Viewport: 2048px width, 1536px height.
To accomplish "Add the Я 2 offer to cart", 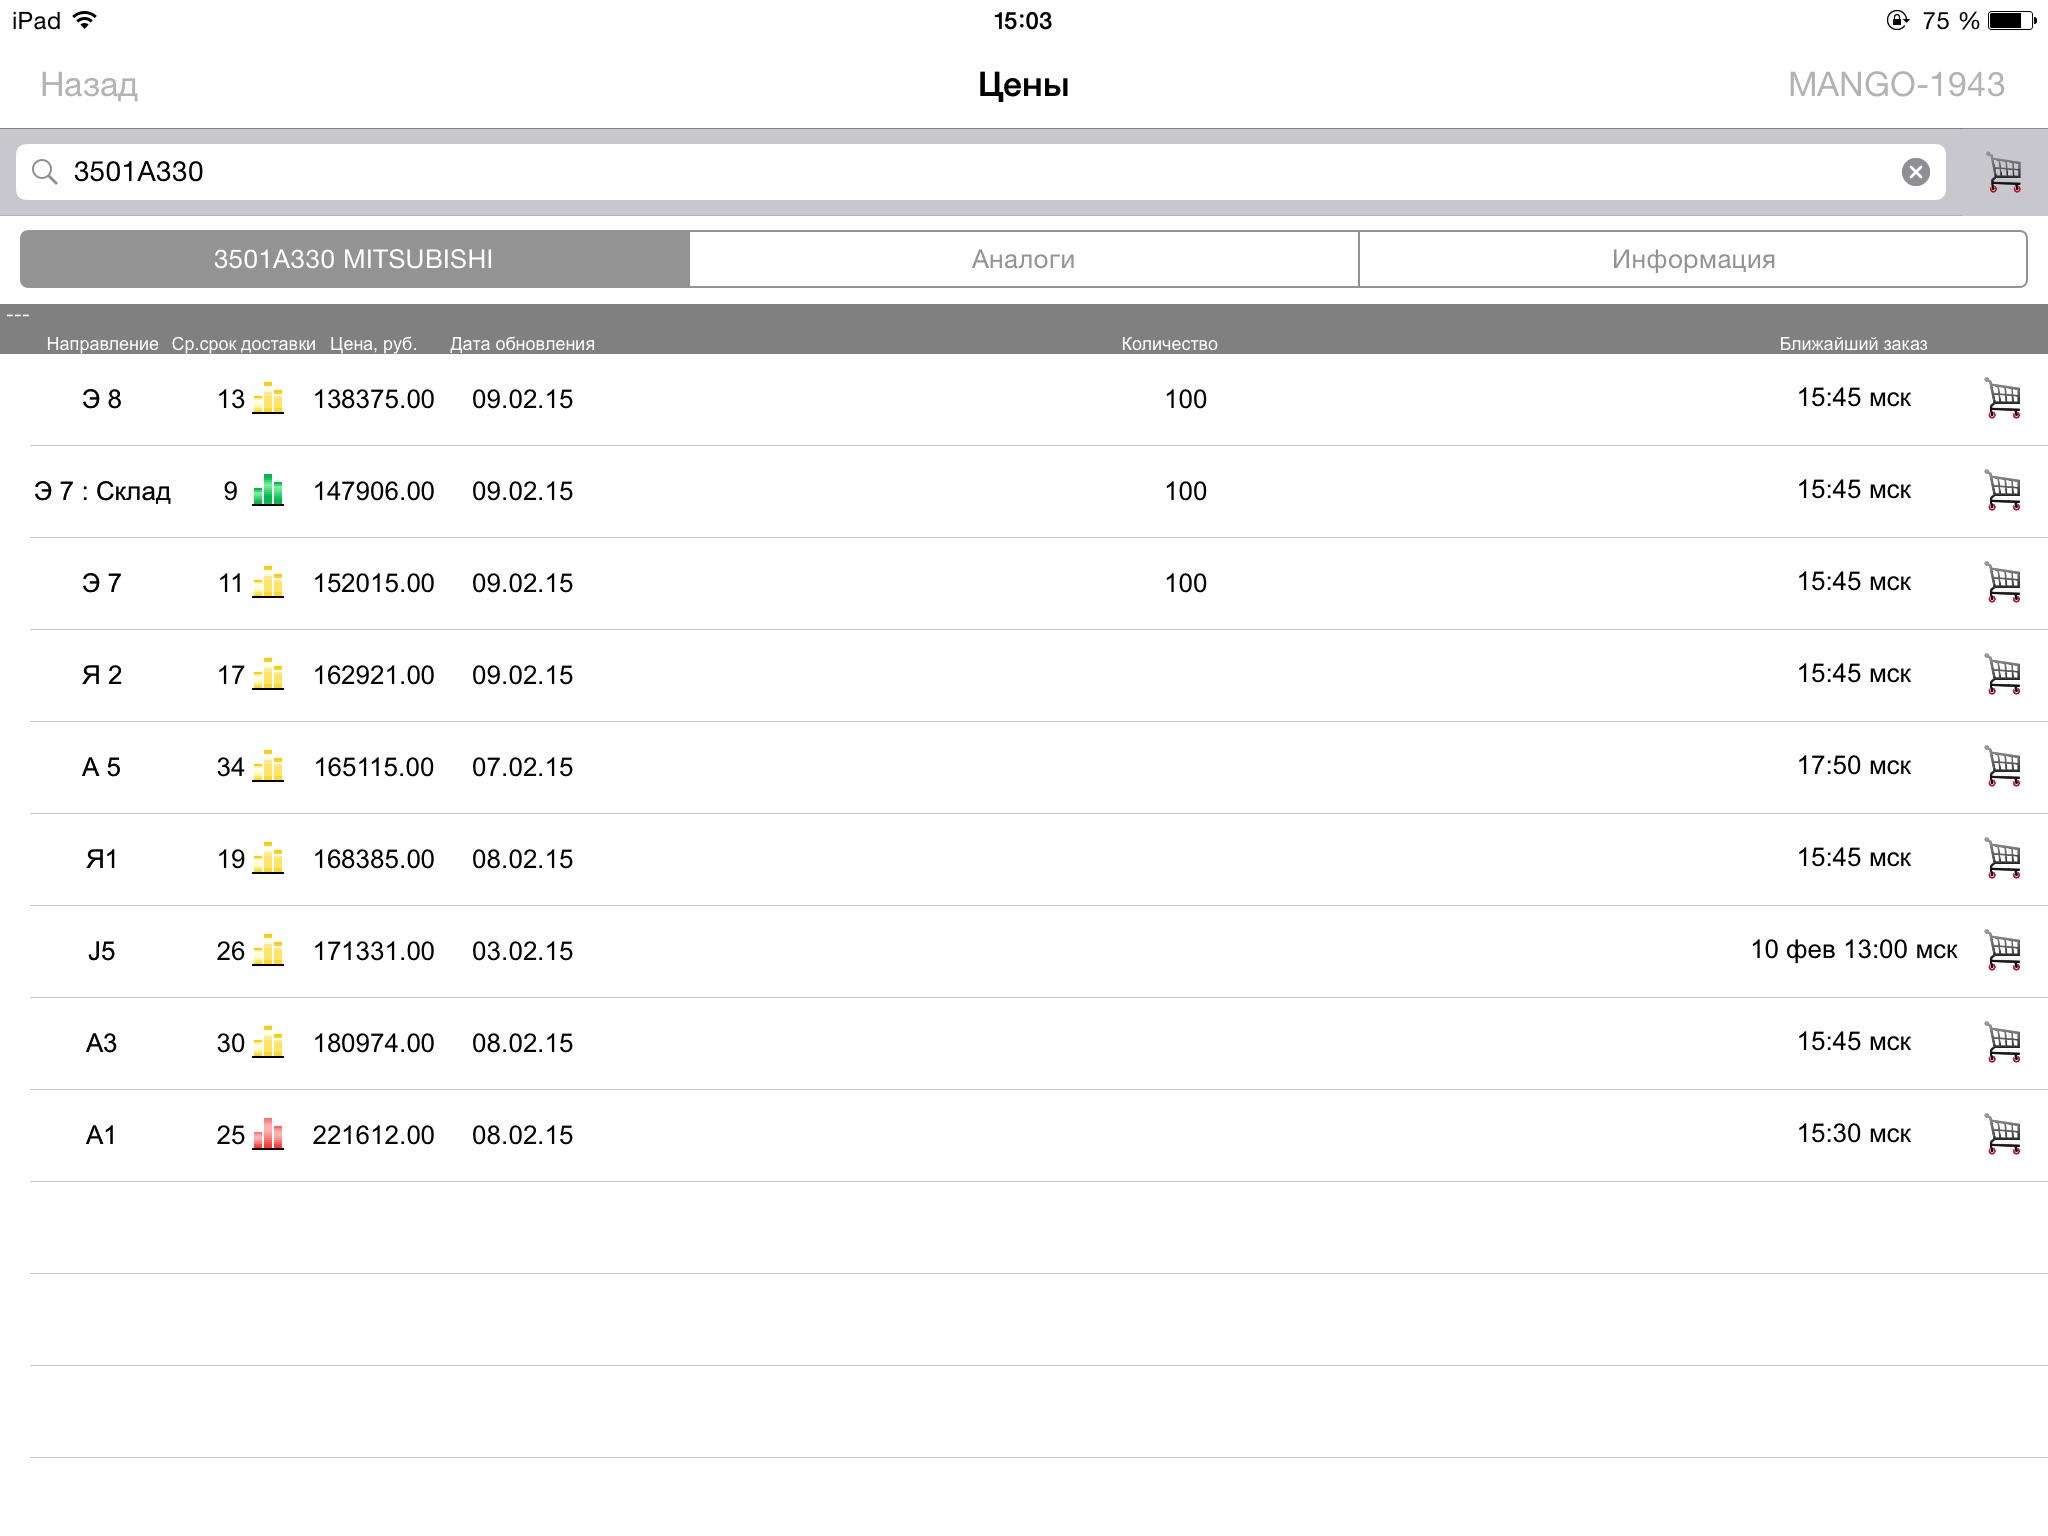I will point(2003,675).
